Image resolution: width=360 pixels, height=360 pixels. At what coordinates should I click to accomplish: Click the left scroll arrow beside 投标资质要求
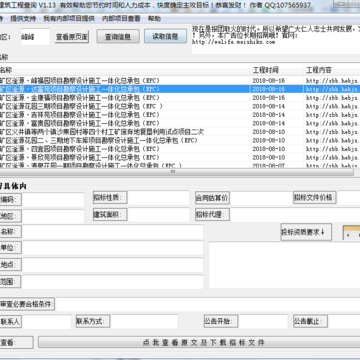[x=349, y=236]
